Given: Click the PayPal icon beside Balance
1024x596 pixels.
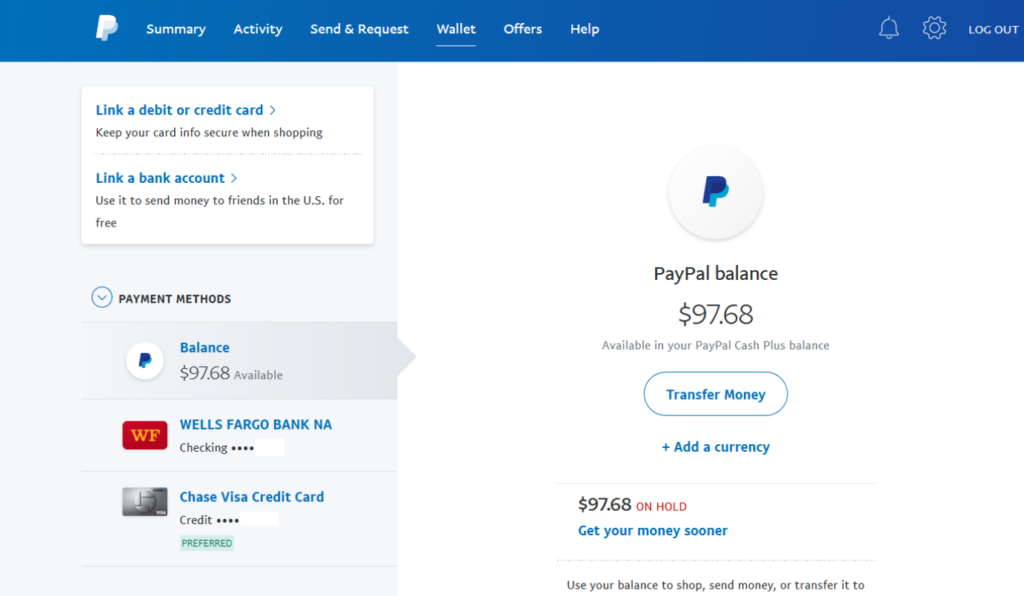Looking at the screenshot, I should coord(144,360).
